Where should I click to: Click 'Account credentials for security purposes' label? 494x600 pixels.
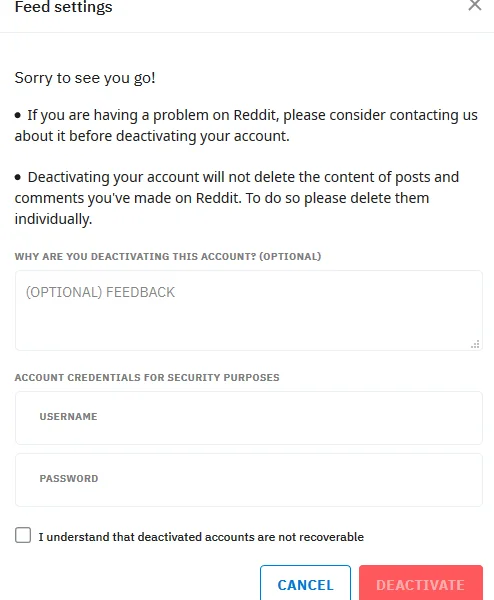[x=147, y=377]
